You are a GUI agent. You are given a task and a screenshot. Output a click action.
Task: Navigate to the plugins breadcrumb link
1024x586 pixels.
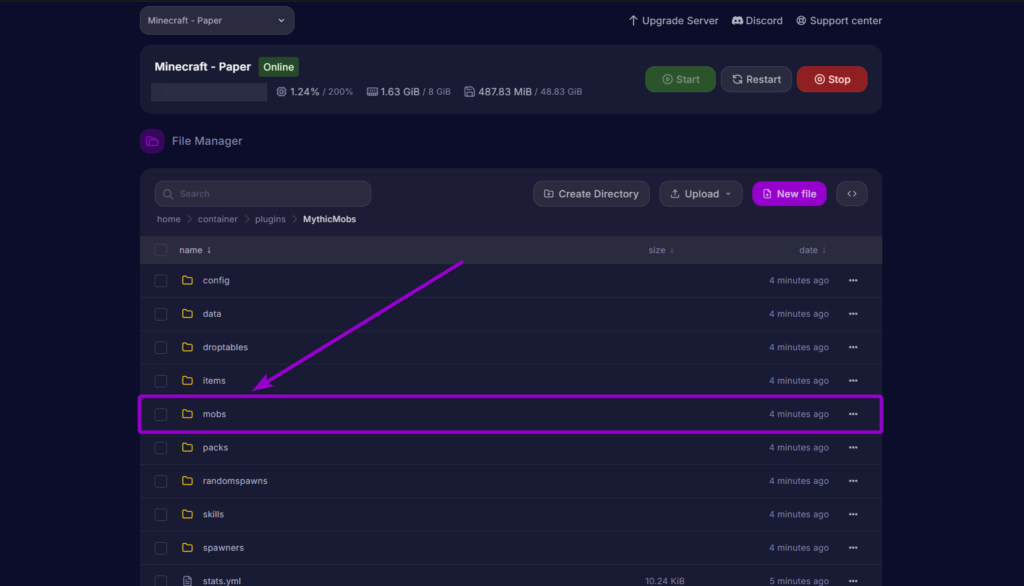tap(269, 218)
